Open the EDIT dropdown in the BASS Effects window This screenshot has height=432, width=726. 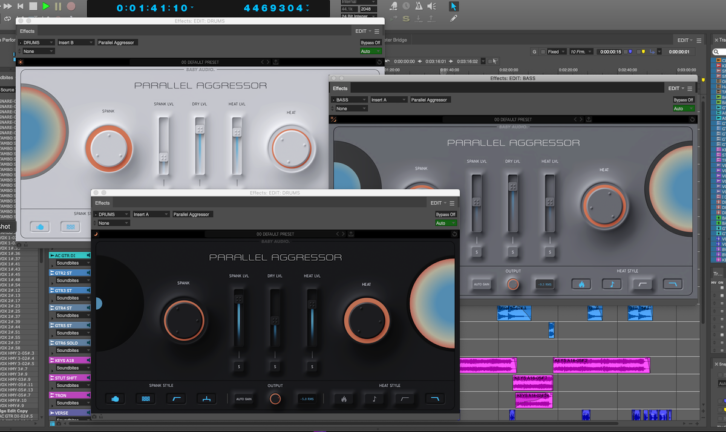675,88
